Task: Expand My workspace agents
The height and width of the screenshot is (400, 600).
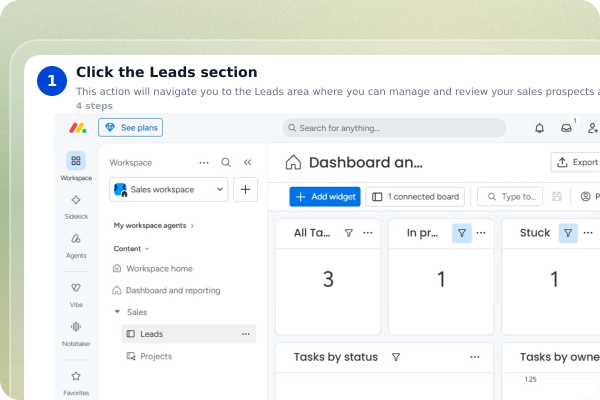Action: [153, 226]
